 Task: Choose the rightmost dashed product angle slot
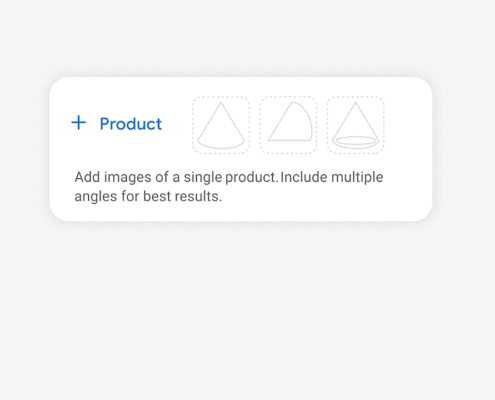tap(356, 125)
